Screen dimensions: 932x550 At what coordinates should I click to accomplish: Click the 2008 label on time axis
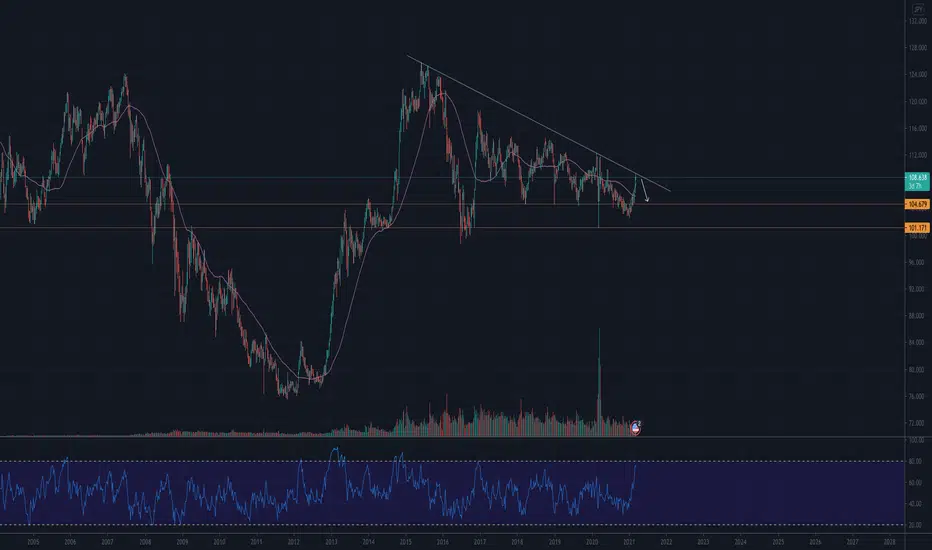coord(145,542)
